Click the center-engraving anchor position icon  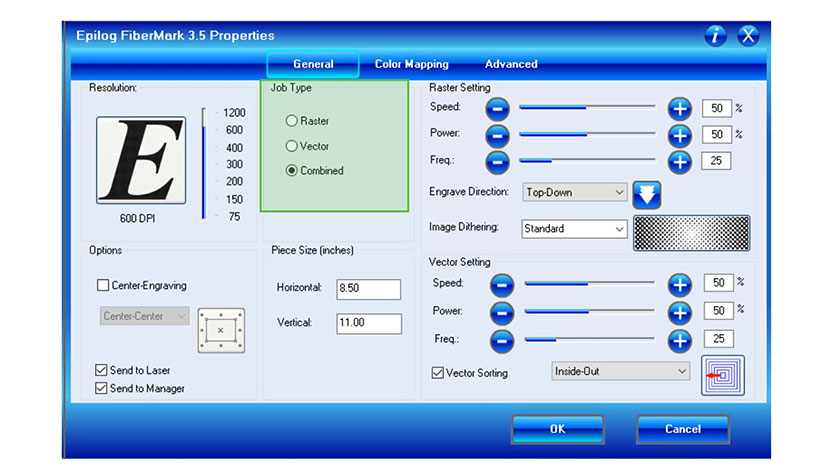pos(221,328)
